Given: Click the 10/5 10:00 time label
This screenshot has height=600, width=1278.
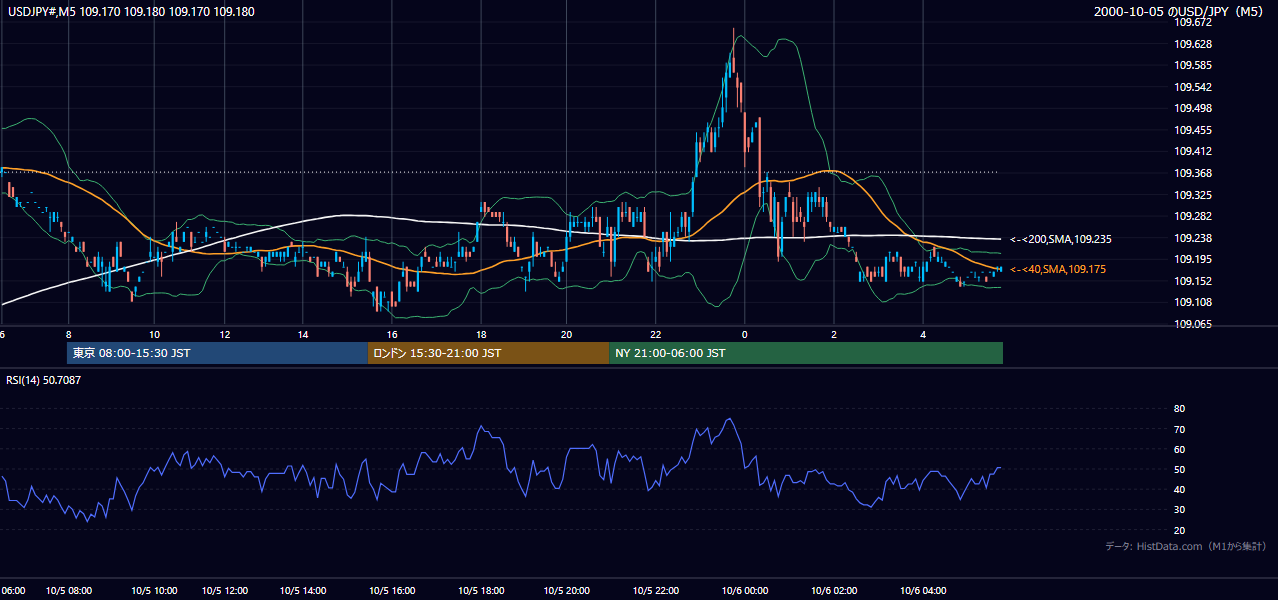Looking at the screenshot, I should (155, 591).
